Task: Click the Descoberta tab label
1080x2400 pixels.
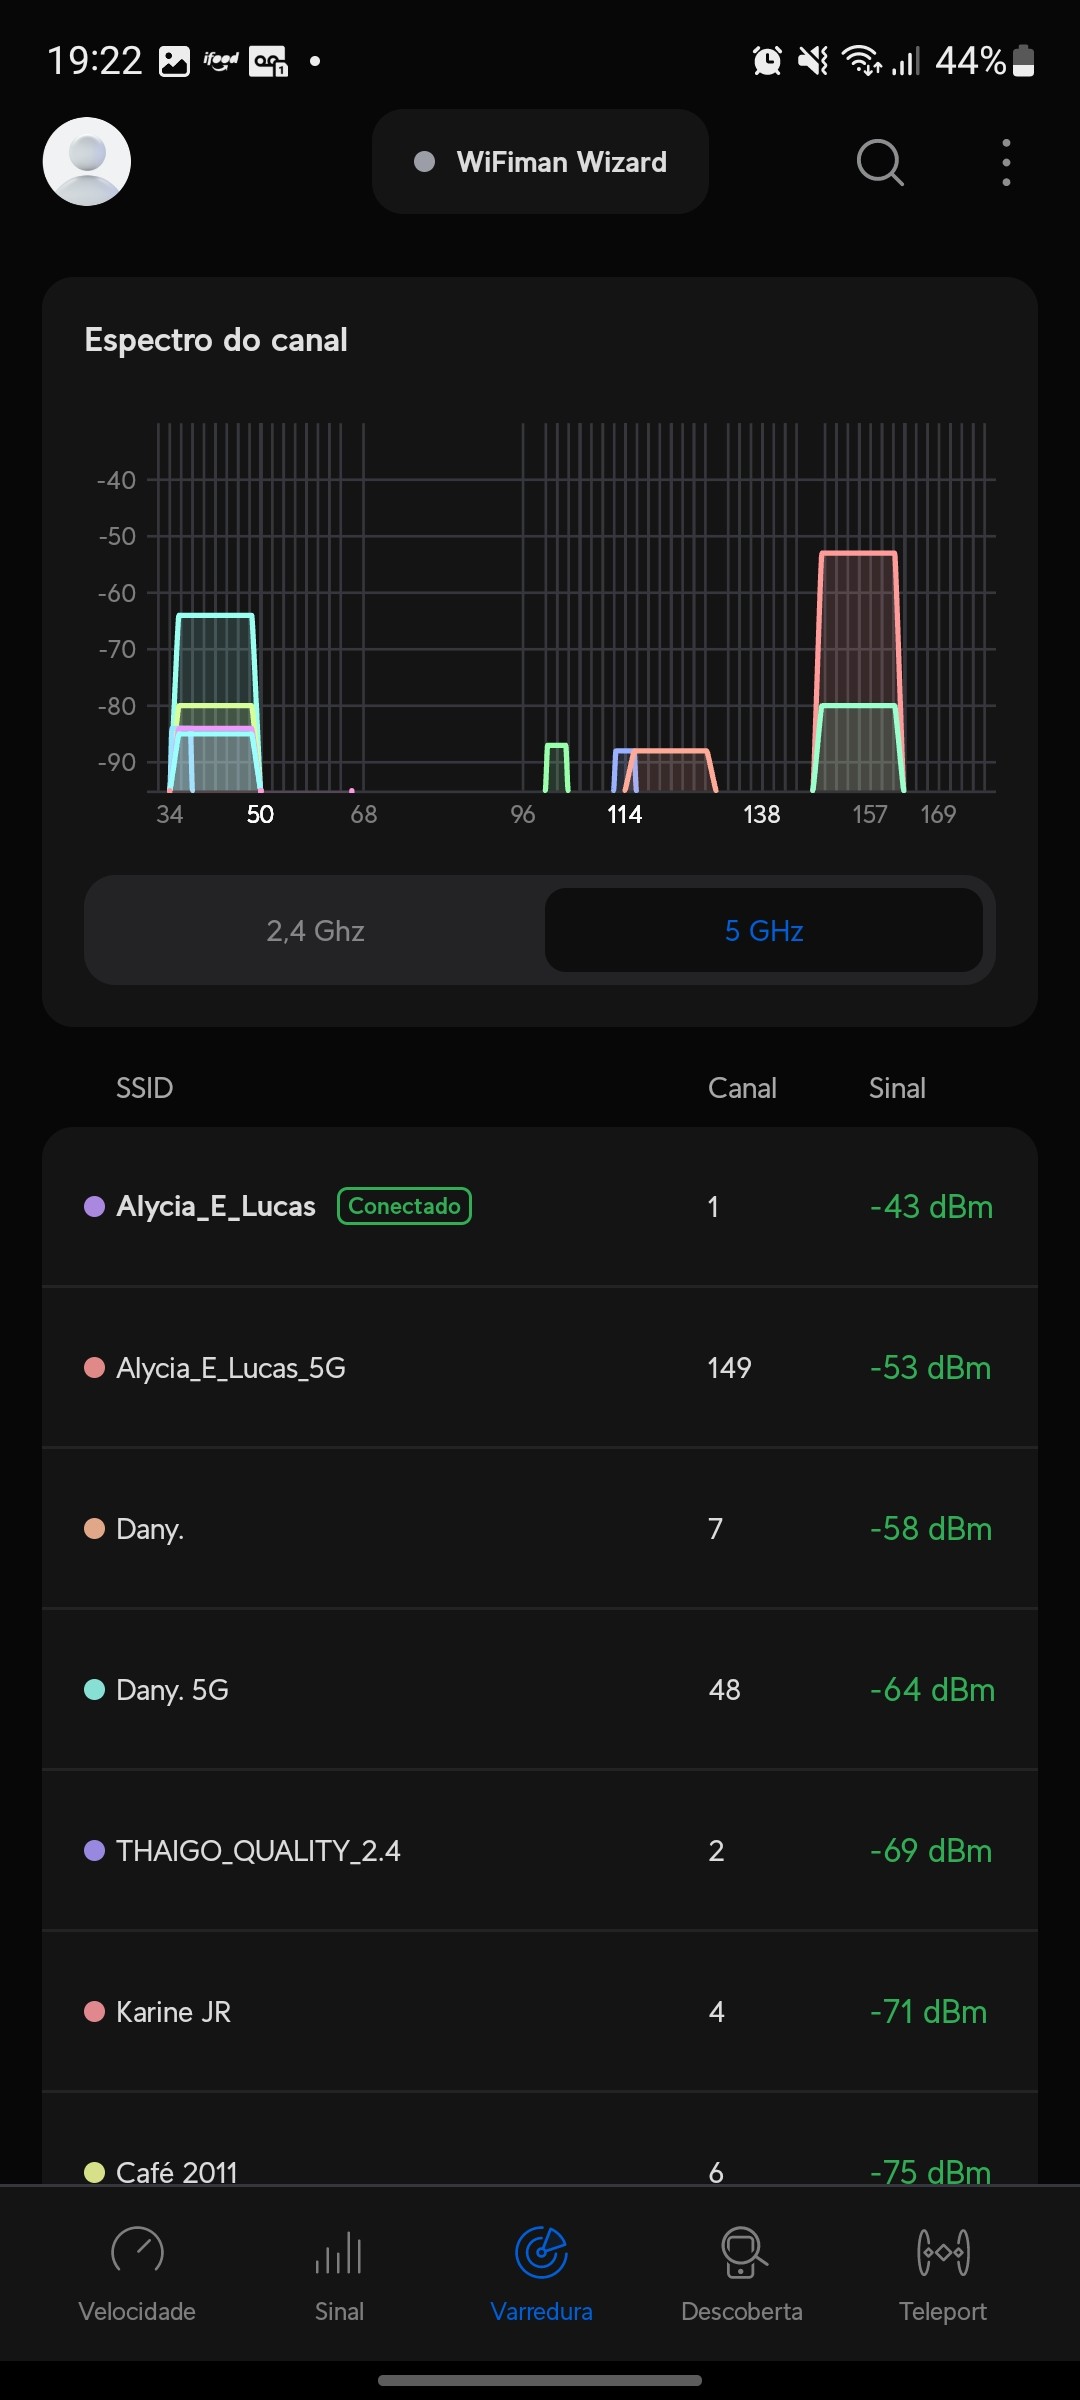Action: pos(742,2312)
